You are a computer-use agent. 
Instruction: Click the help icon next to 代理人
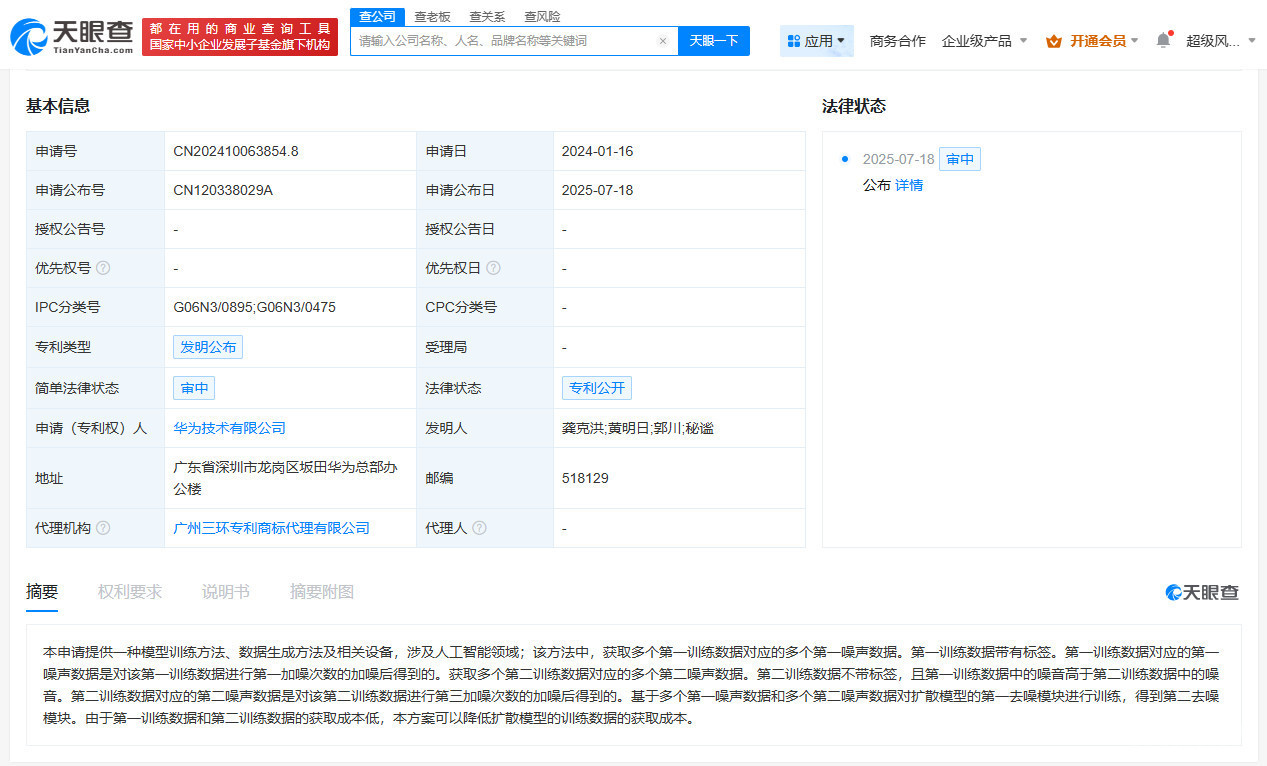point(479,528)
